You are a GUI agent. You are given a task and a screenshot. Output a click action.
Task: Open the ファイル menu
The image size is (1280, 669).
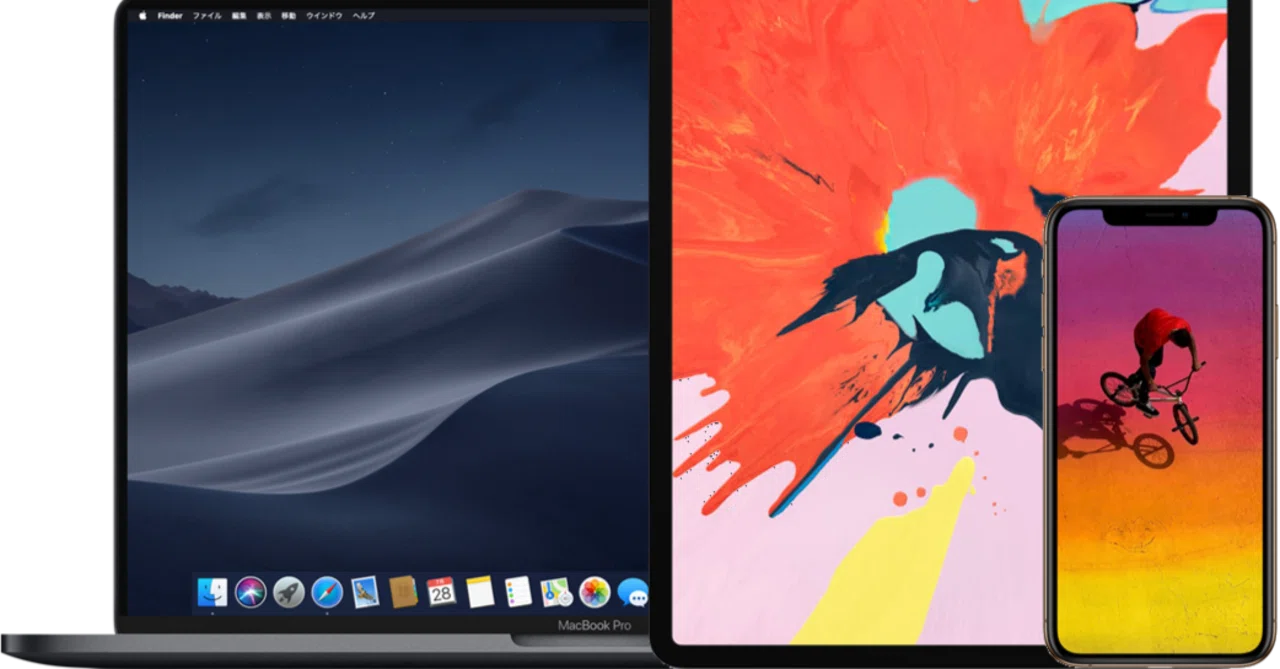click(207, 16)
